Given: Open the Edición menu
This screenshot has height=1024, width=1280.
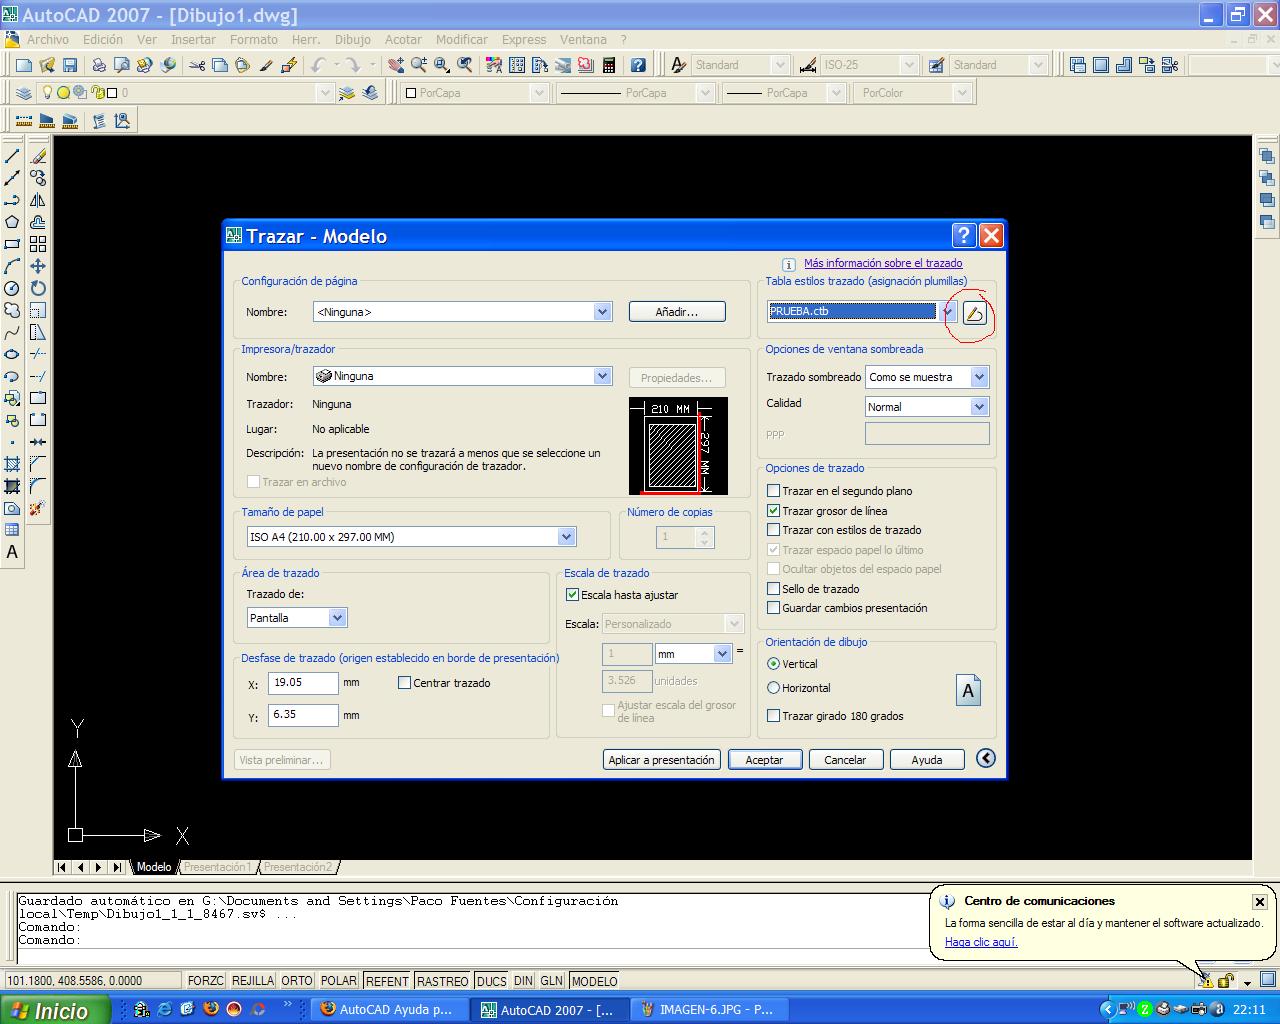Looking at the screenshot, I should [x=103, y=40].
